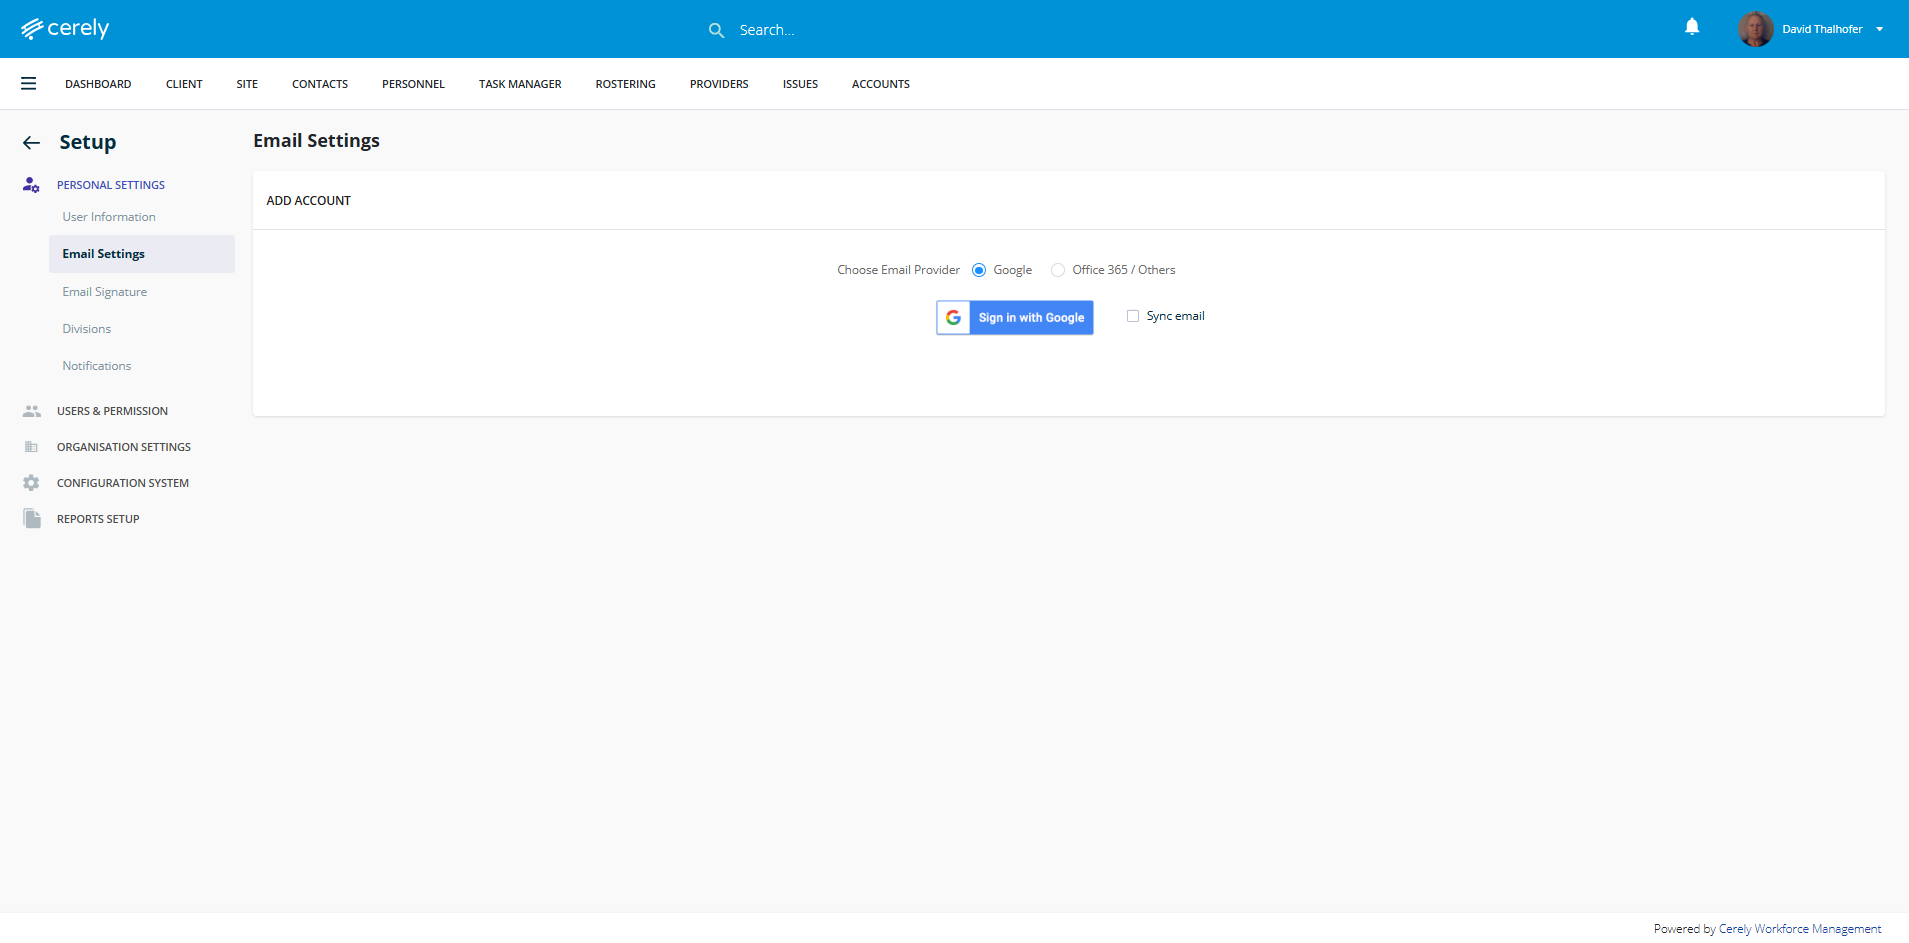Viewport: 1909px width, 943px height.
Task: Expand Reports Setup section
Action: pyautogui.click(x=98, y=519)
